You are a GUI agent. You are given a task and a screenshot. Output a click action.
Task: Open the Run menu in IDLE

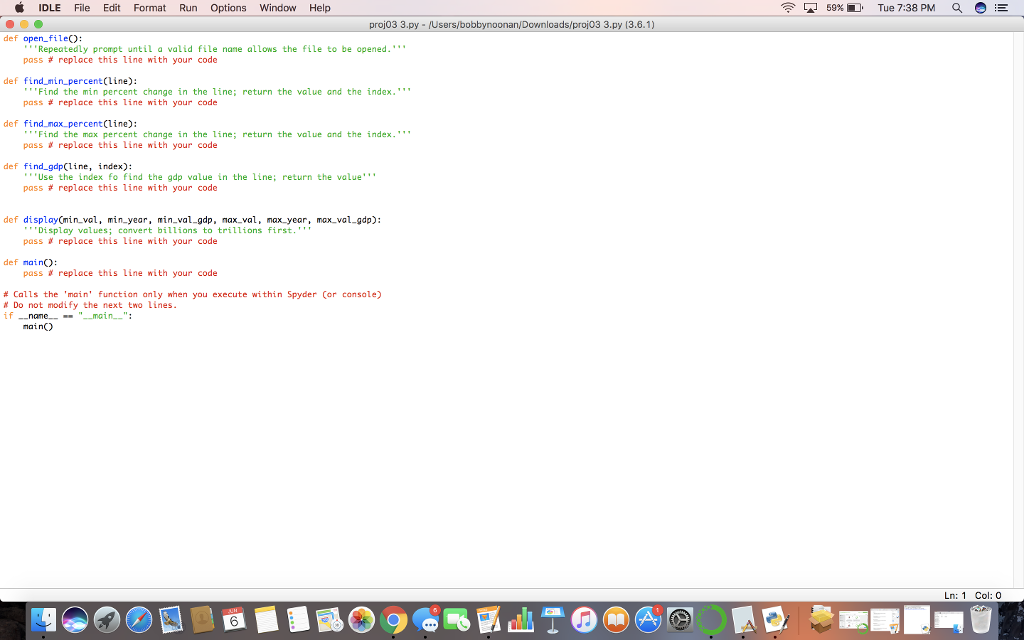click(x=186, y=7)
